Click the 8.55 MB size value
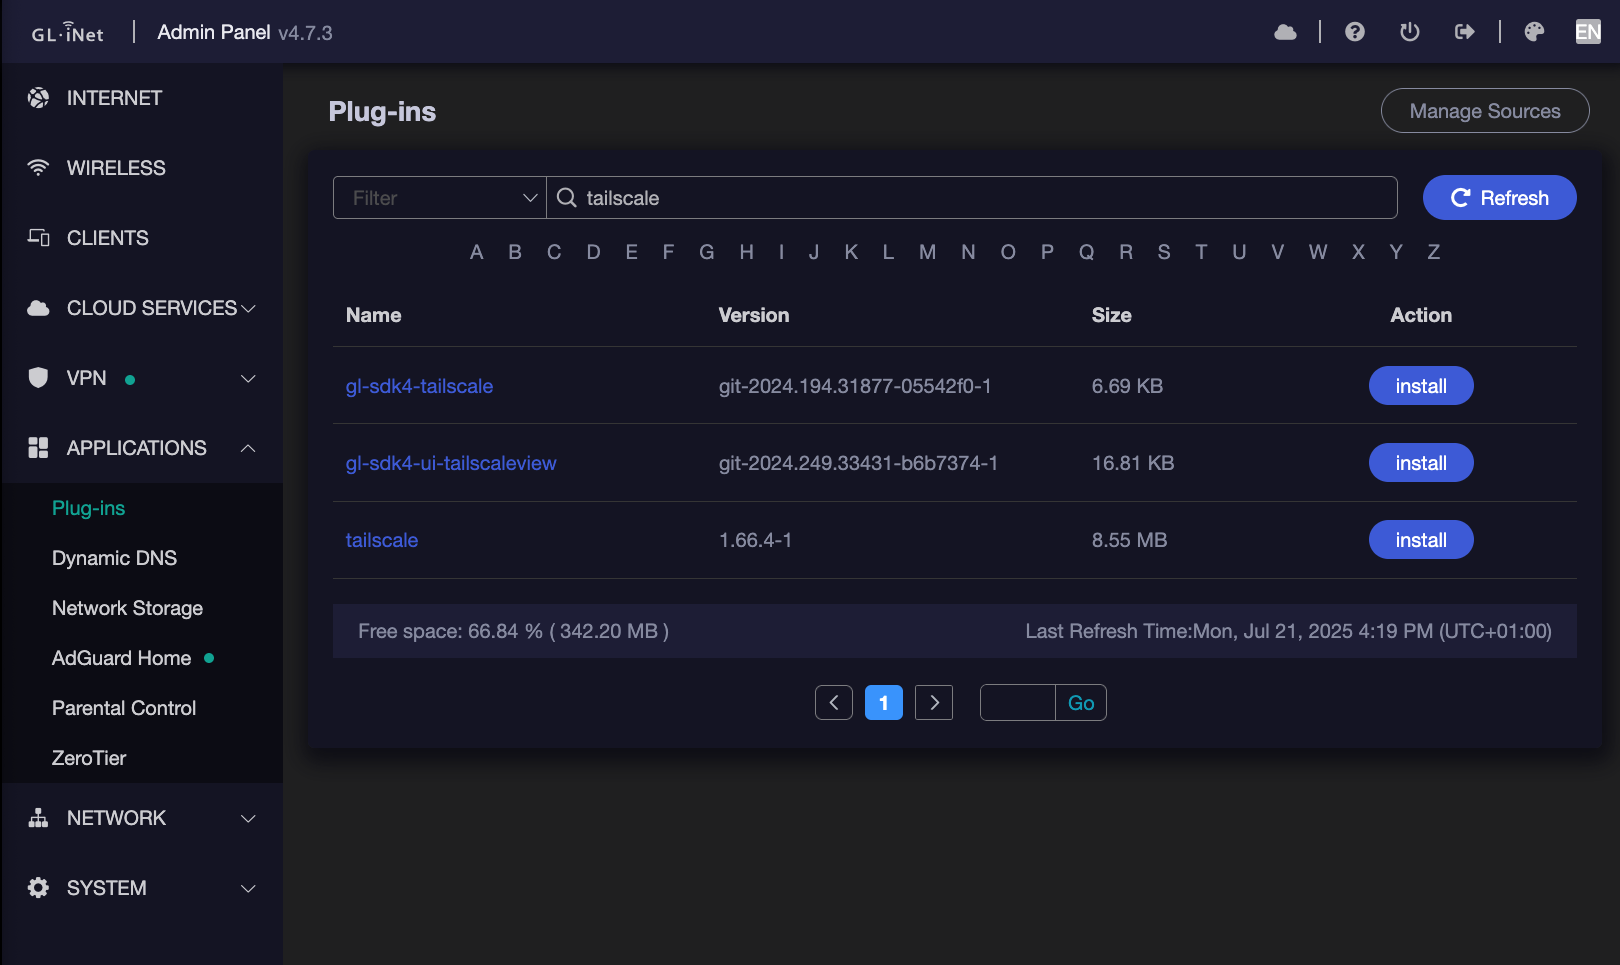Screen dimensions: 1620x965 1130,540
